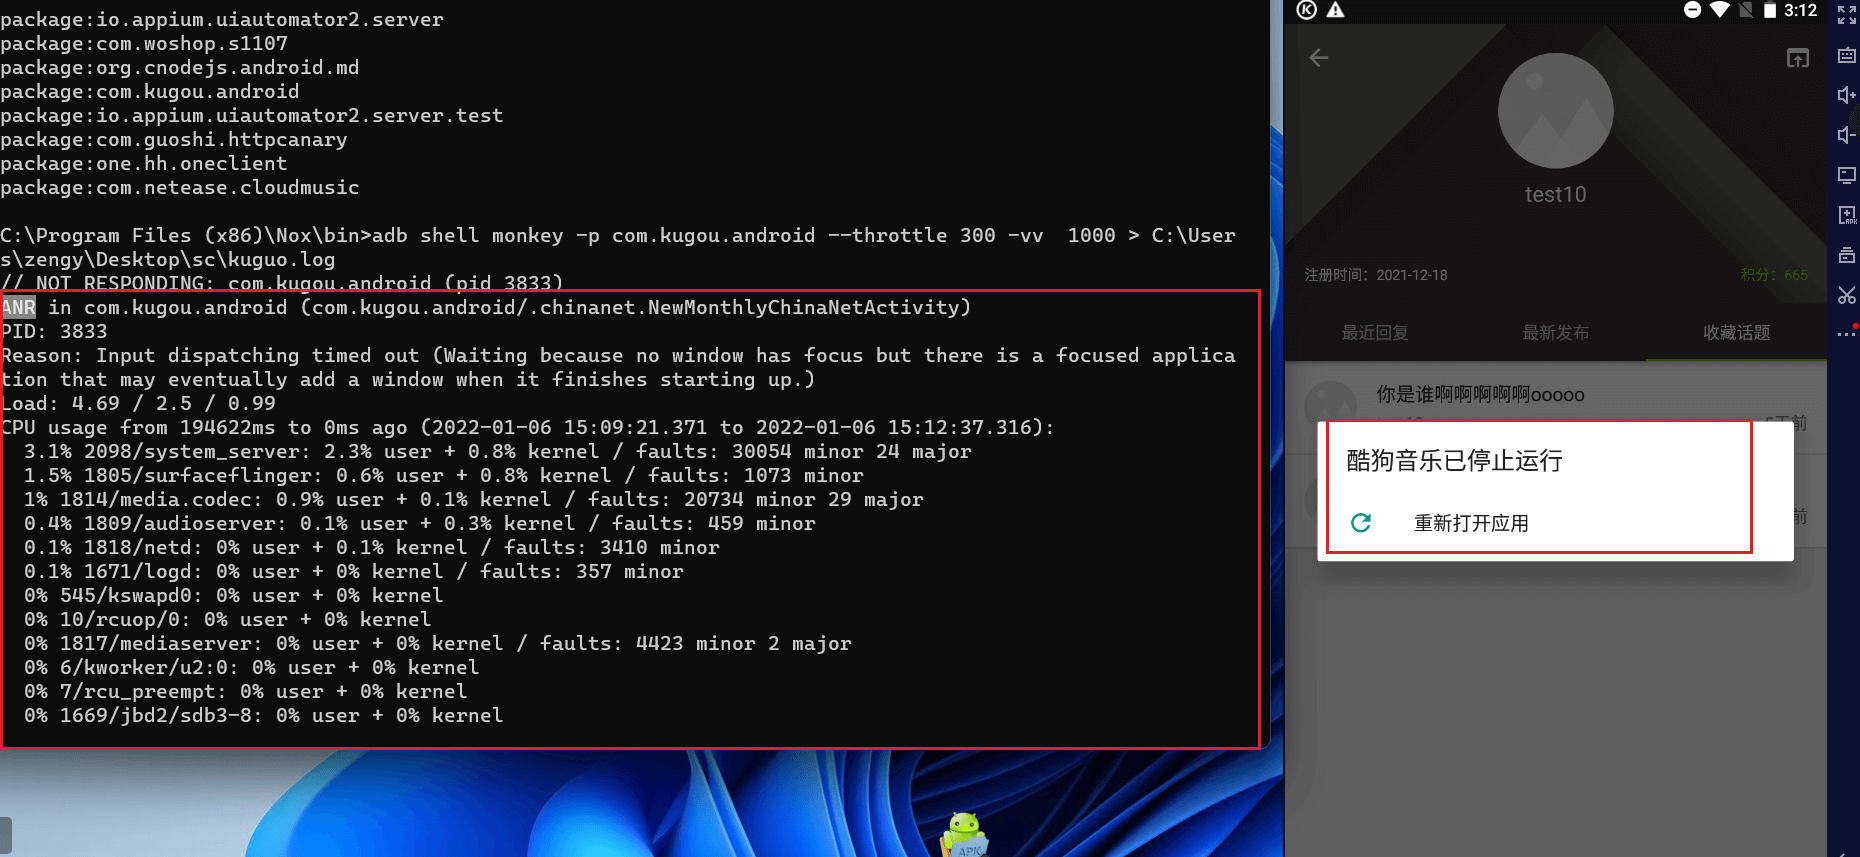Tap the 3:12 clock in status bar

point(1801,10)
